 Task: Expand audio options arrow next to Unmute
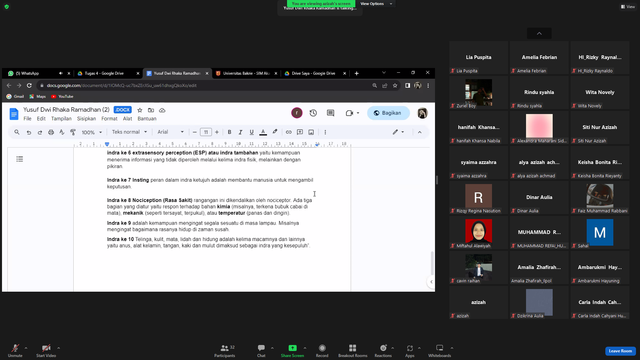coord(26,348)
